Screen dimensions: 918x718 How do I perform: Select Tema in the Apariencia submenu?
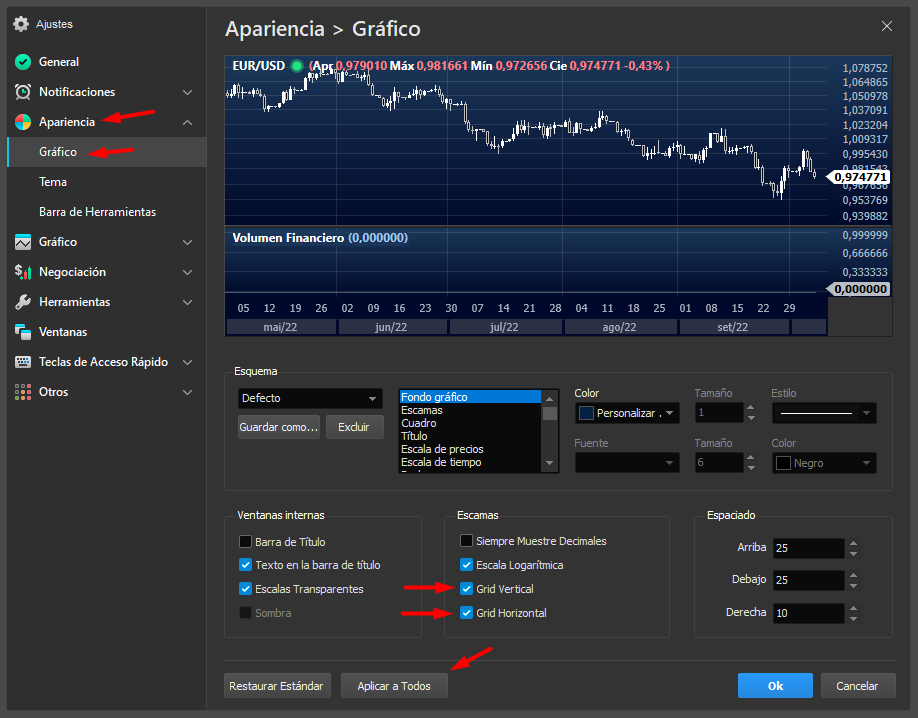53,182
